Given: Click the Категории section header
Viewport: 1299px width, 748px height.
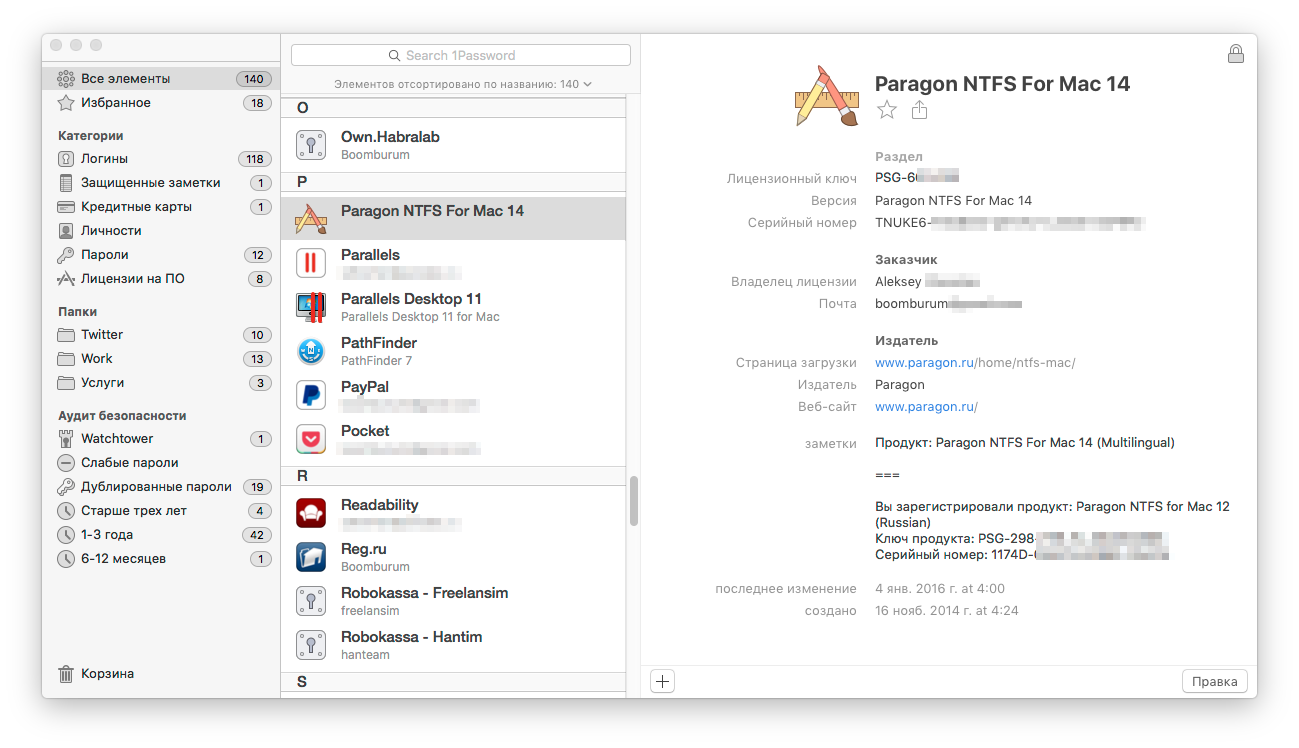Looking at the screenshot, I should click(90, 136).
